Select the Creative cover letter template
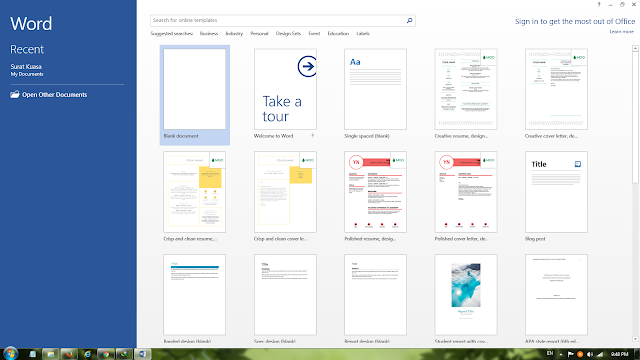640x360 pixels. (556, 89)
